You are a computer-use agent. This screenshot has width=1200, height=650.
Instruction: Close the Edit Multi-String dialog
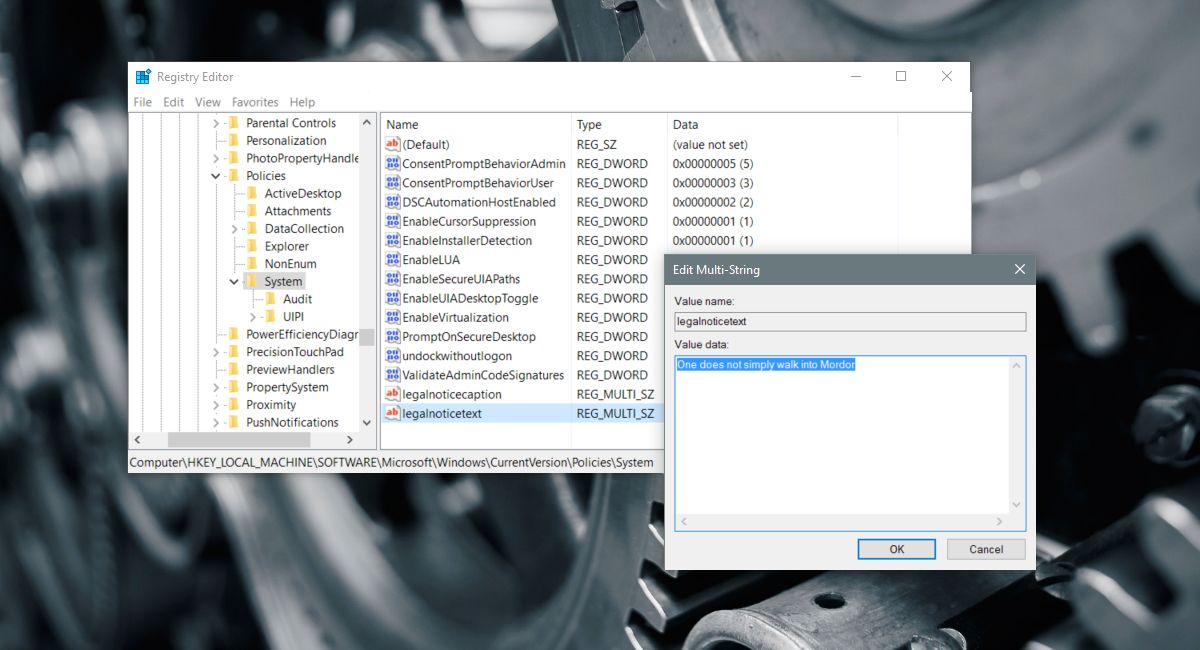pyautogui.click(x=1020, y=269)
